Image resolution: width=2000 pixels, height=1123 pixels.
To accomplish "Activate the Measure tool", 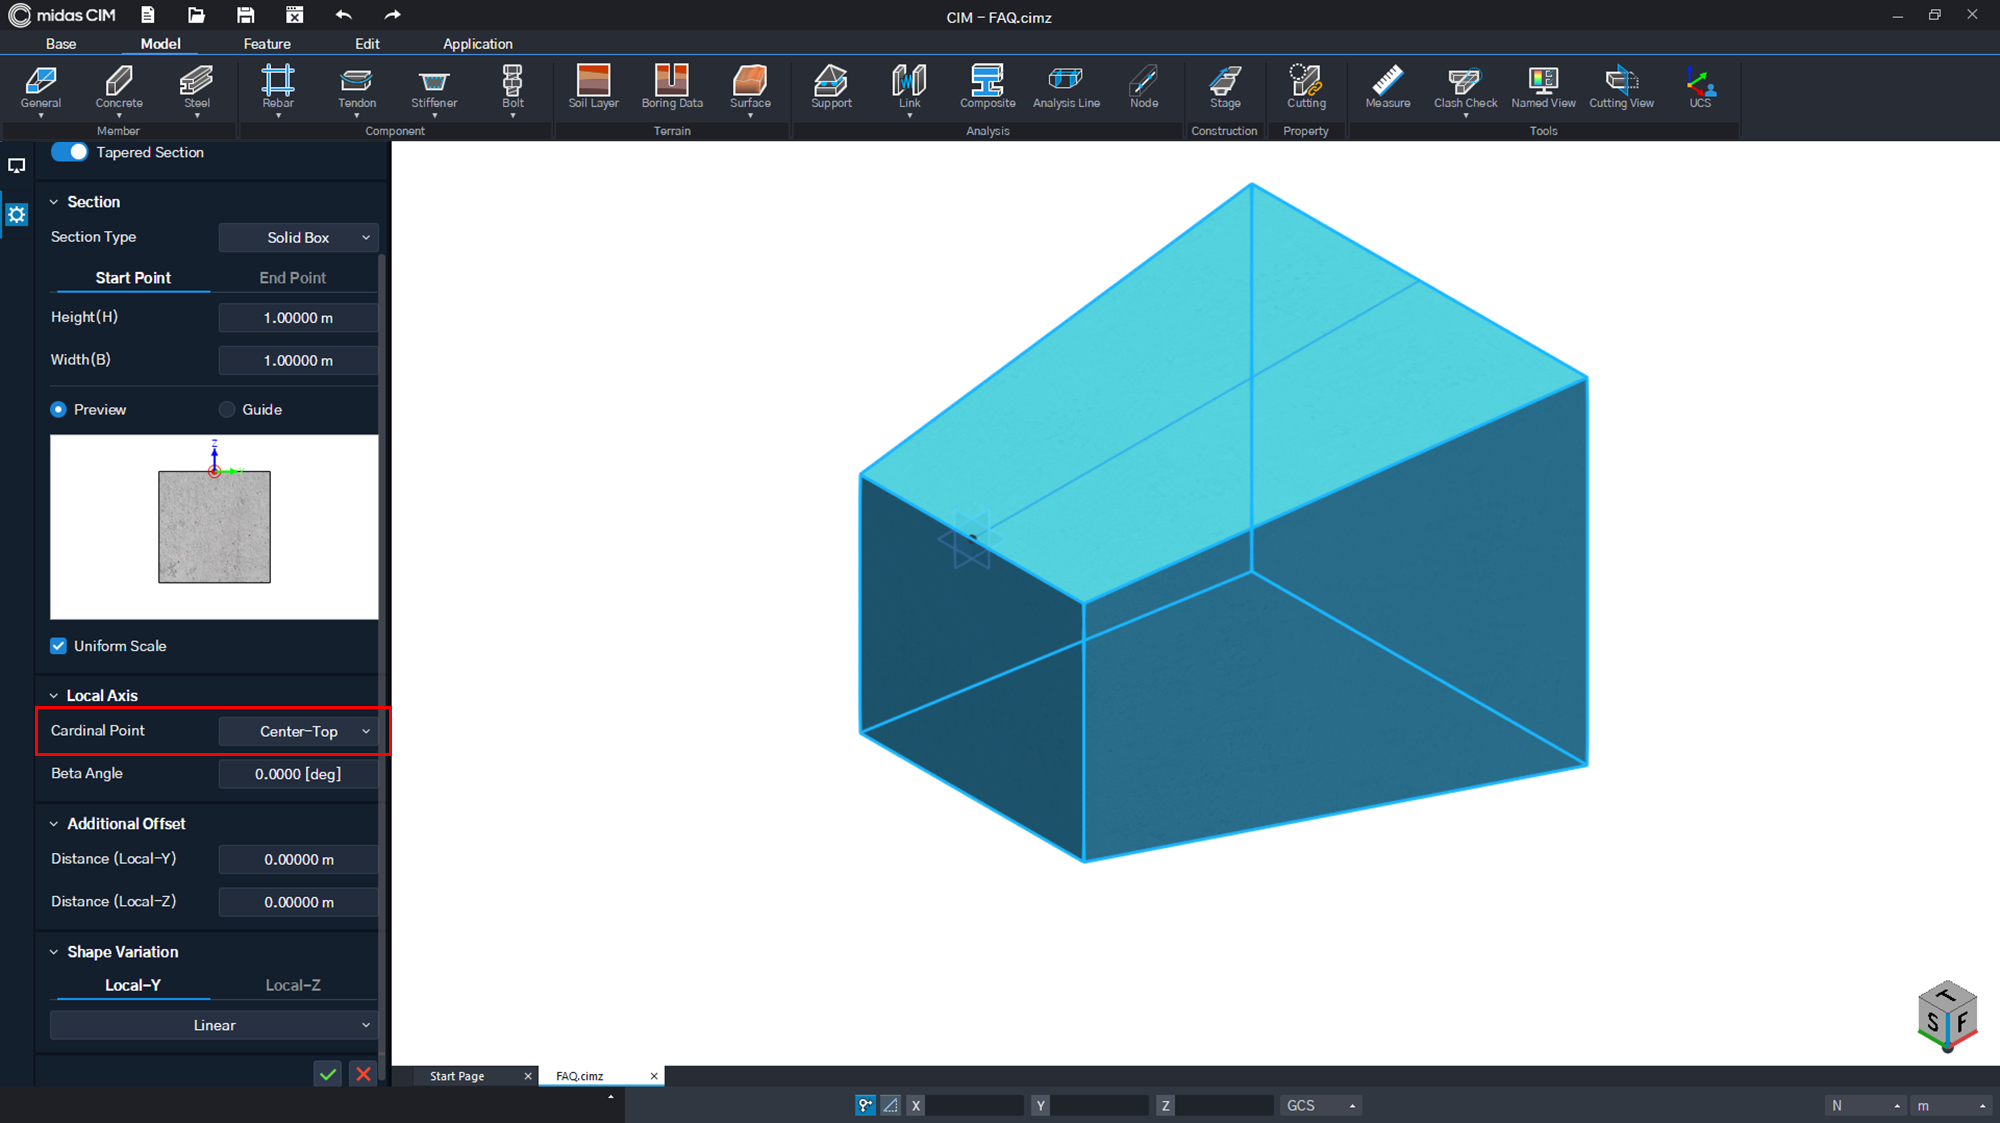I will (1388, 87).
